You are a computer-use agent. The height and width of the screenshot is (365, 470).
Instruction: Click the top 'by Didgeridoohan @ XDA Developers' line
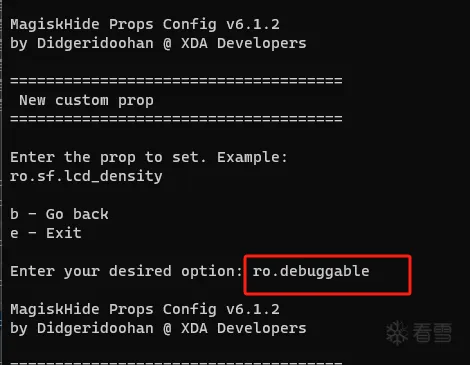coord(158,43)
